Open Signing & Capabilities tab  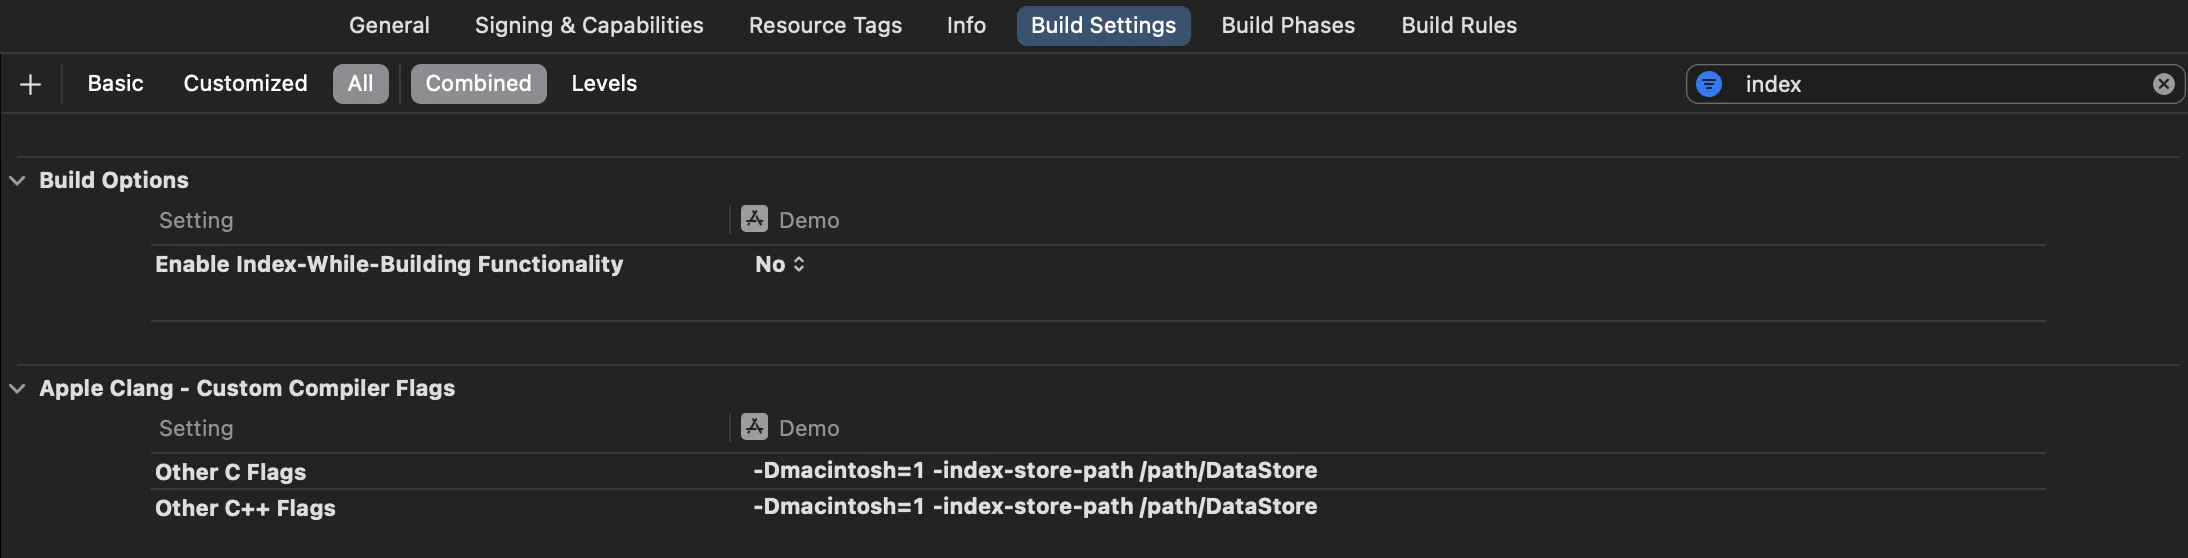(589, 26)
